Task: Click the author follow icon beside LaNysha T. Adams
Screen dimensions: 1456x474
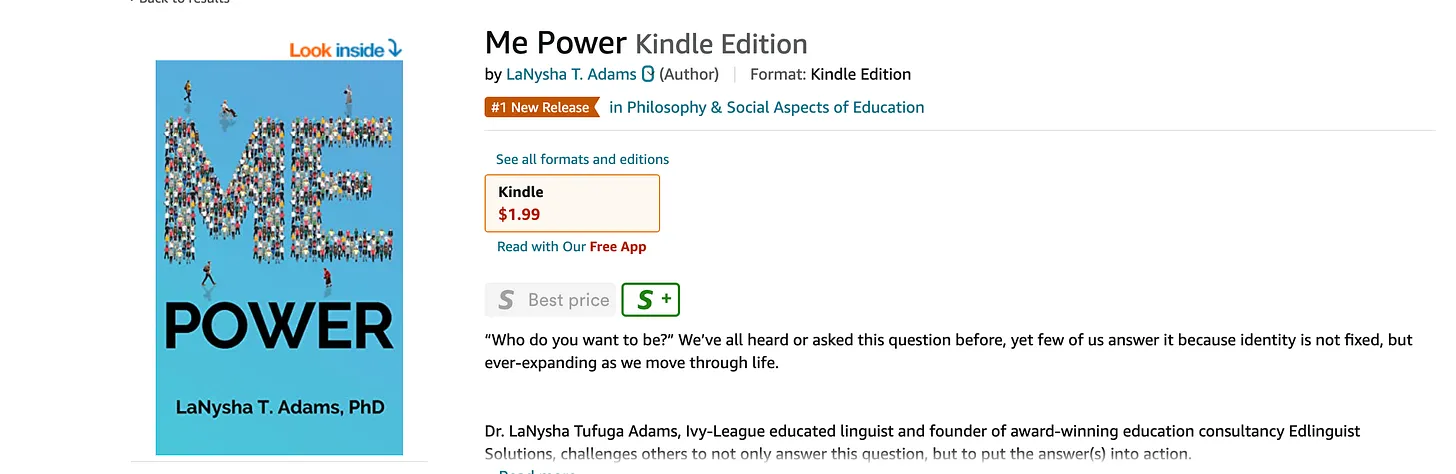Action: [x=647, y=74]
